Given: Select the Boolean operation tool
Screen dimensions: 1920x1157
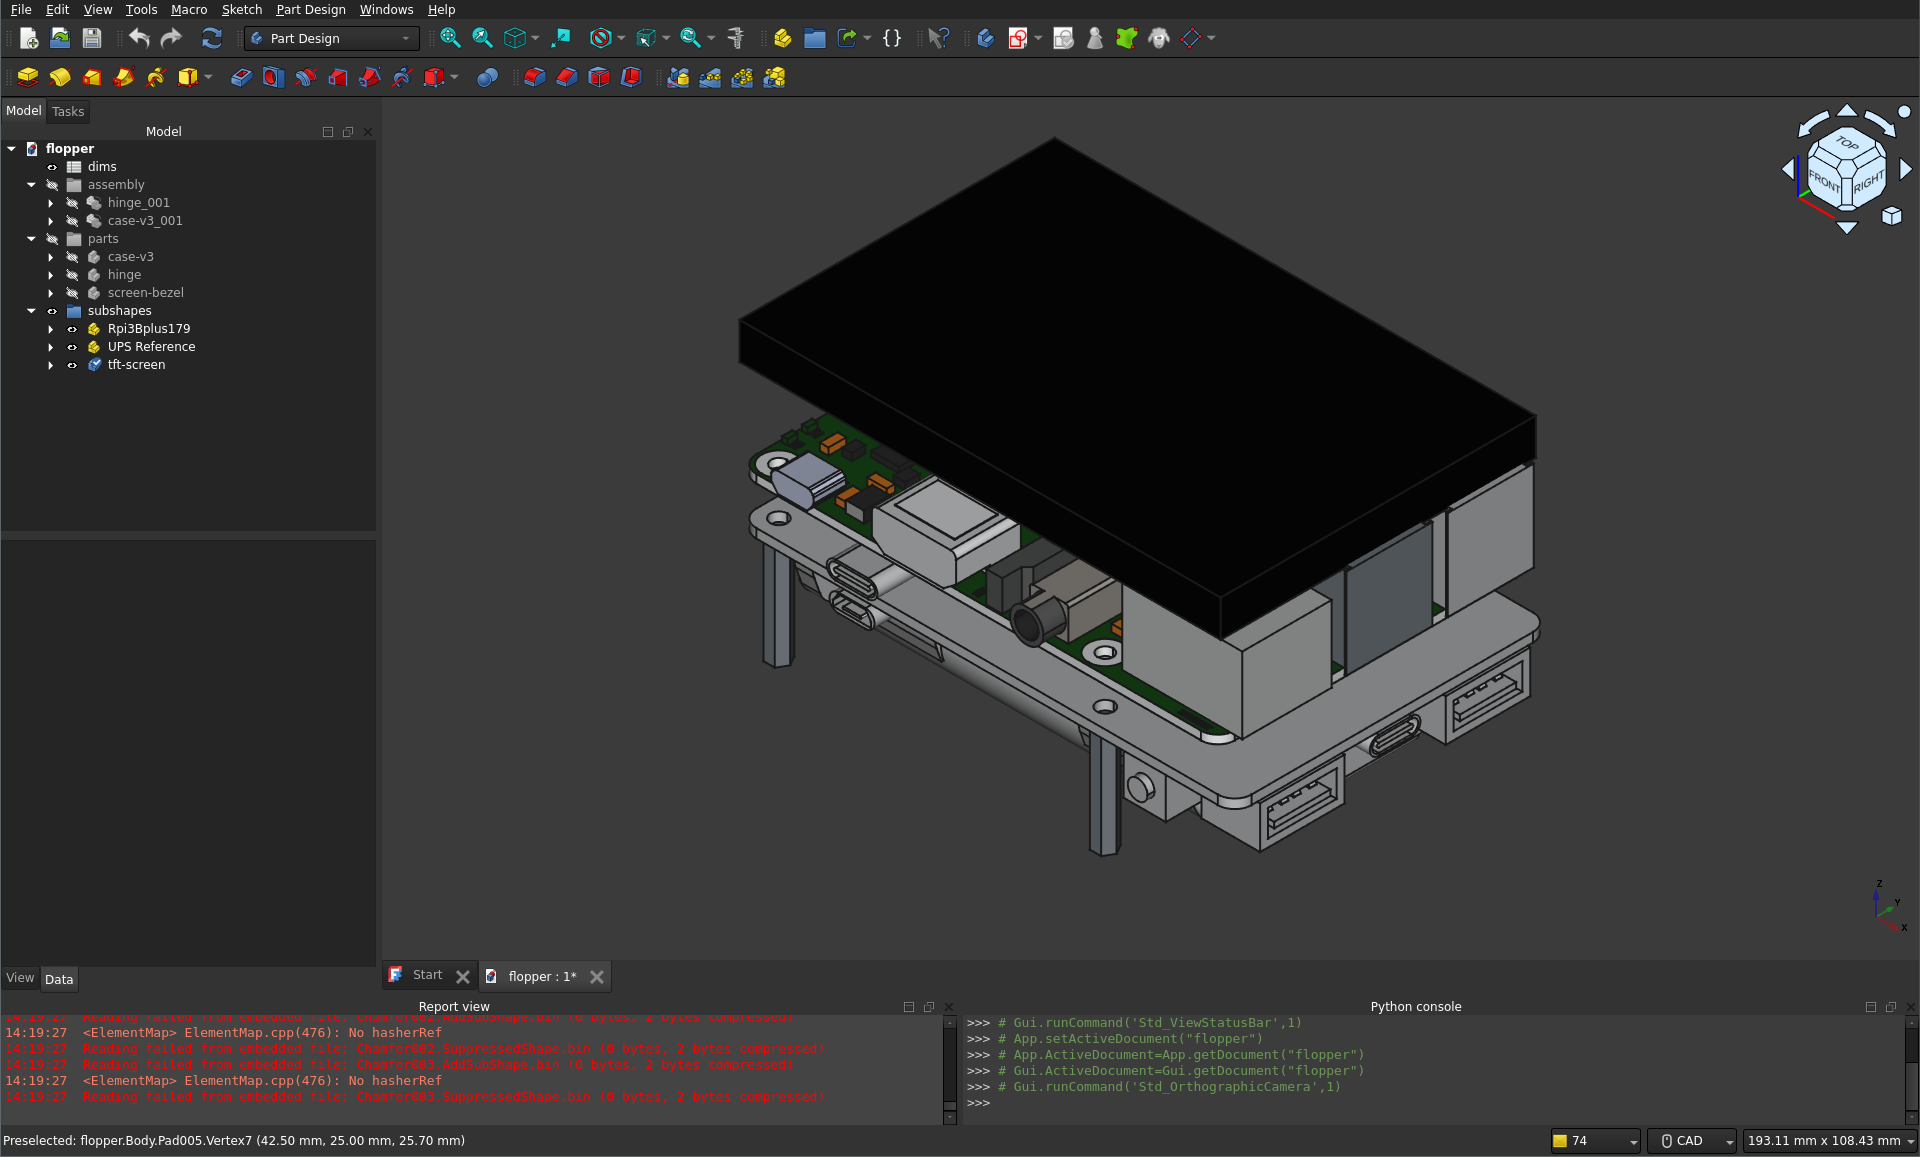Looking at the screenshot, I should click(487, 77).
